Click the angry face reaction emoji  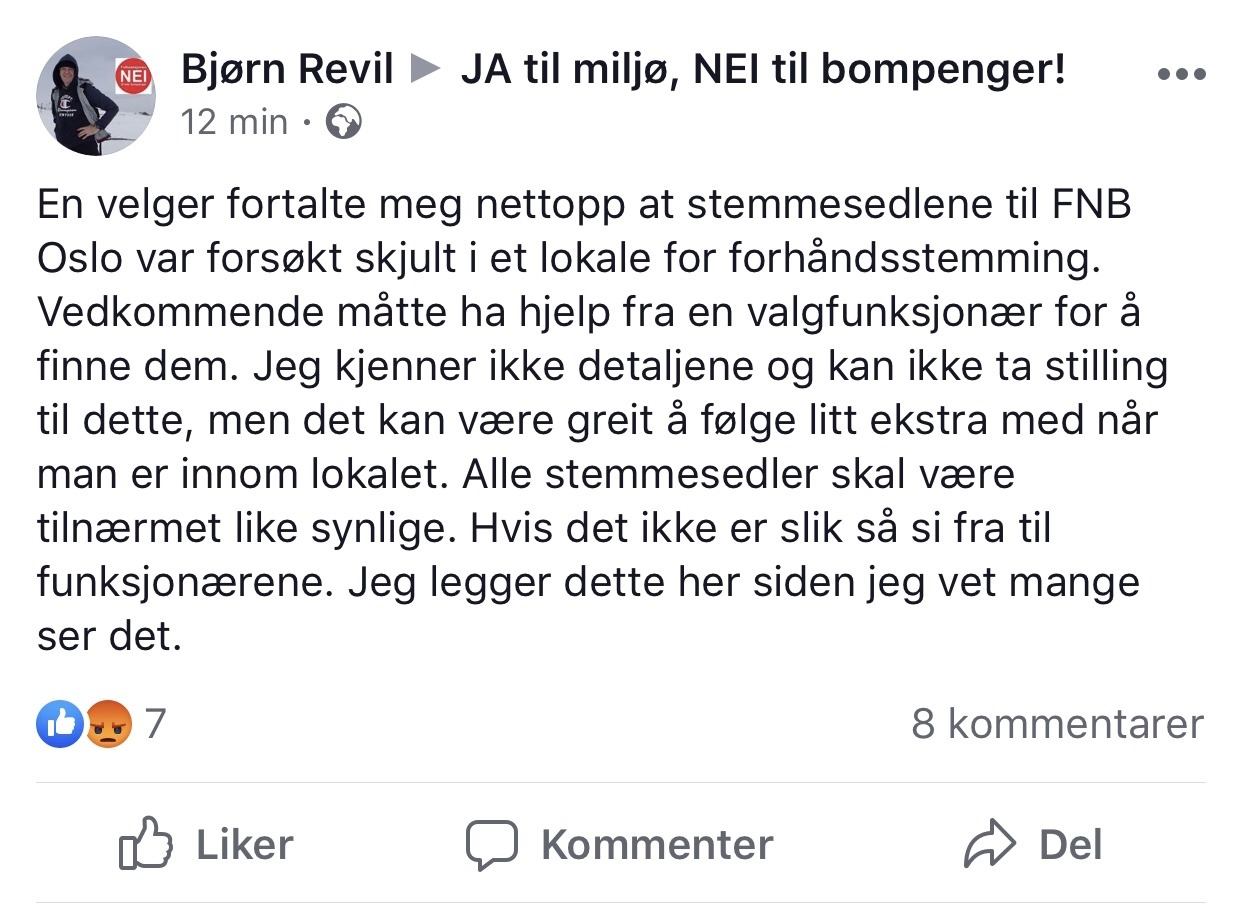(x=108, y=724)
